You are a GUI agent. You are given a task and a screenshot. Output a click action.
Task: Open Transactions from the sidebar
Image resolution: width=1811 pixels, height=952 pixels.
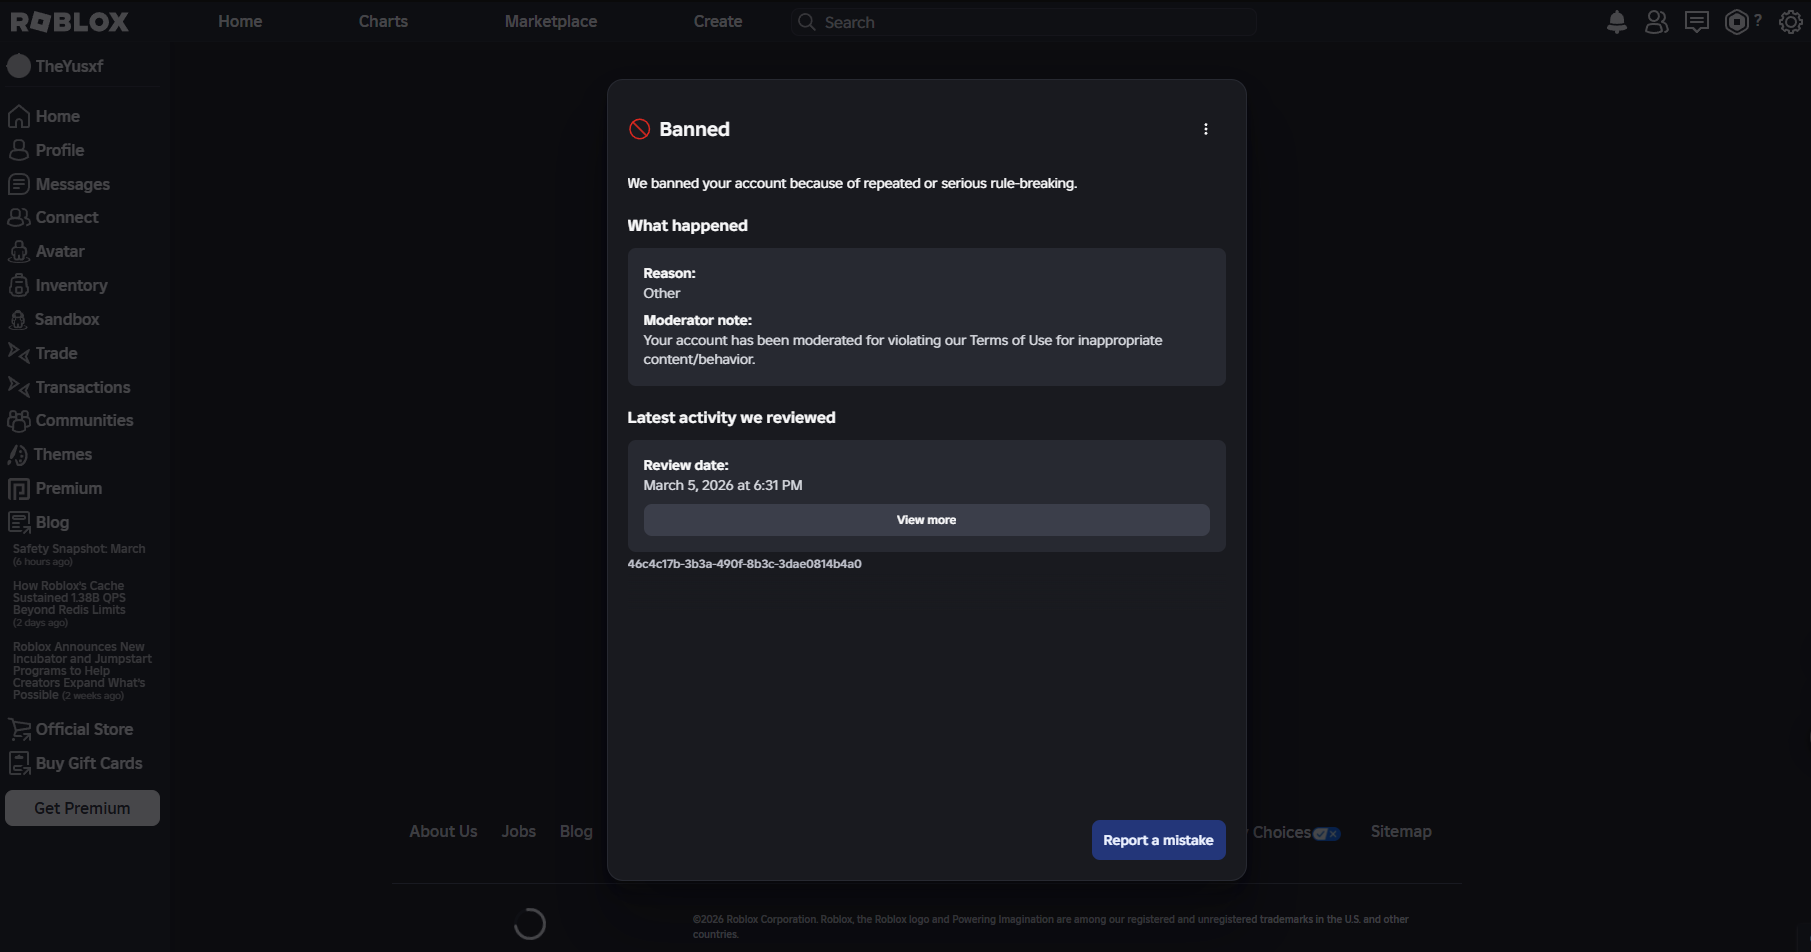70,387
